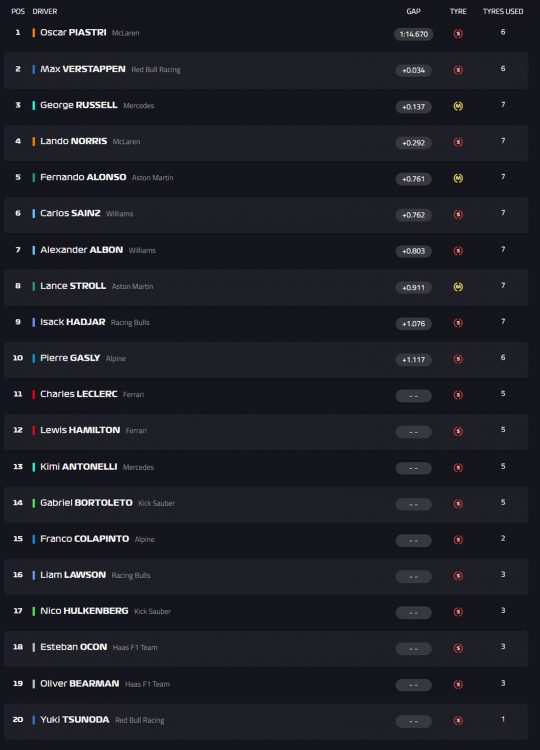Viewport: 540px width, 750px height.
Task: Click Lando Norris's soft tyre icon
Action: (x=458, y=143)
